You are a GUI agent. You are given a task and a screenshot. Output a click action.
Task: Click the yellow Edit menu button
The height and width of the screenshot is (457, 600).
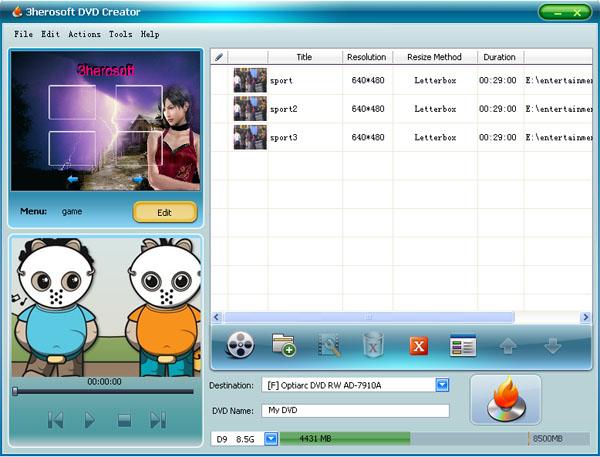click(x=165, y=212)
